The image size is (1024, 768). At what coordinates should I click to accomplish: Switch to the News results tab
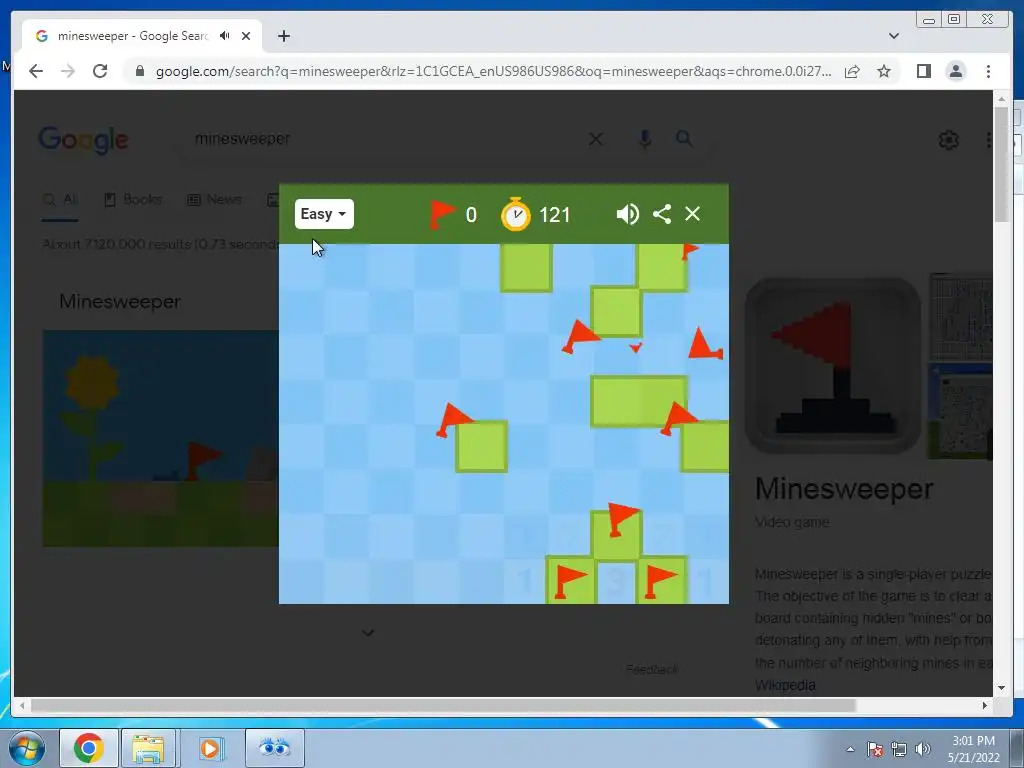pos(214,200)
